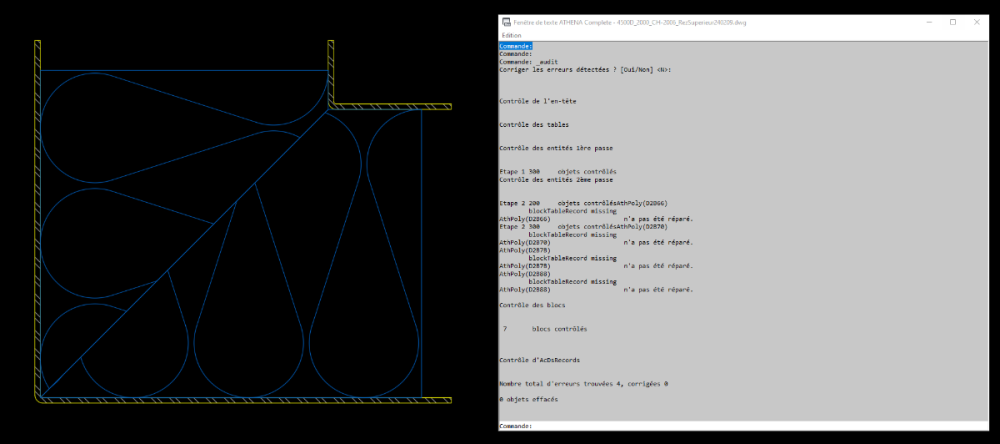Click the '0 objets effacés' line

tap(529, 399)
